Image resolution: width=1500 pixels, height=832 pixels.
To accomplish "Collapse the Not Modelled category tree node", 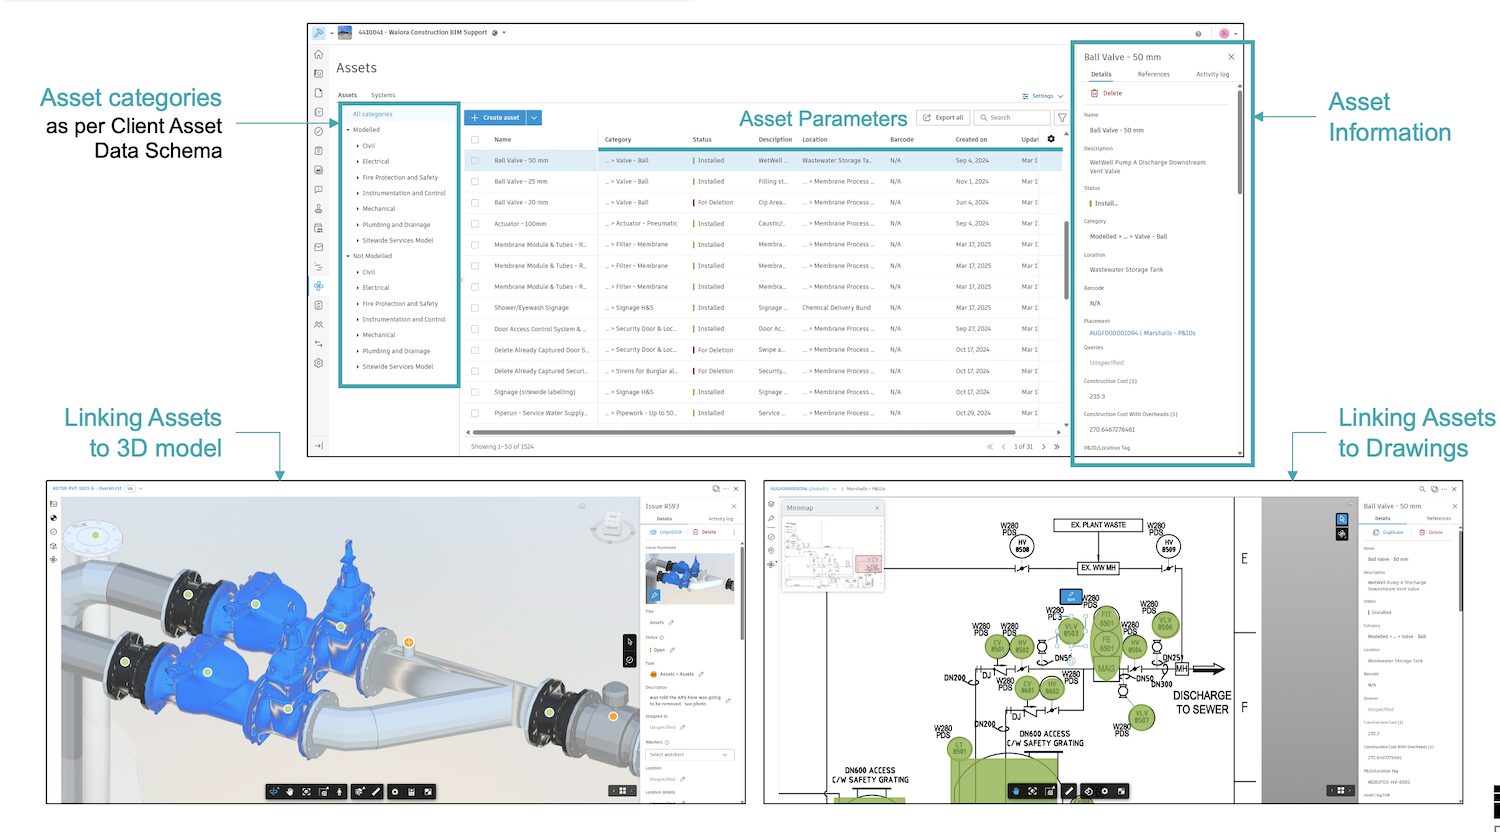I will coord(348,256).
